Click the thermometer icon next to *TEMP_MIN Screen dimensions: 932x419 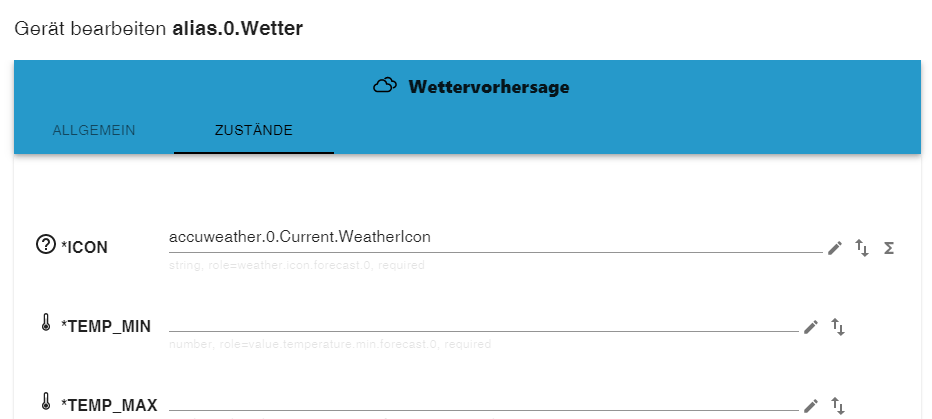(45, 323)
